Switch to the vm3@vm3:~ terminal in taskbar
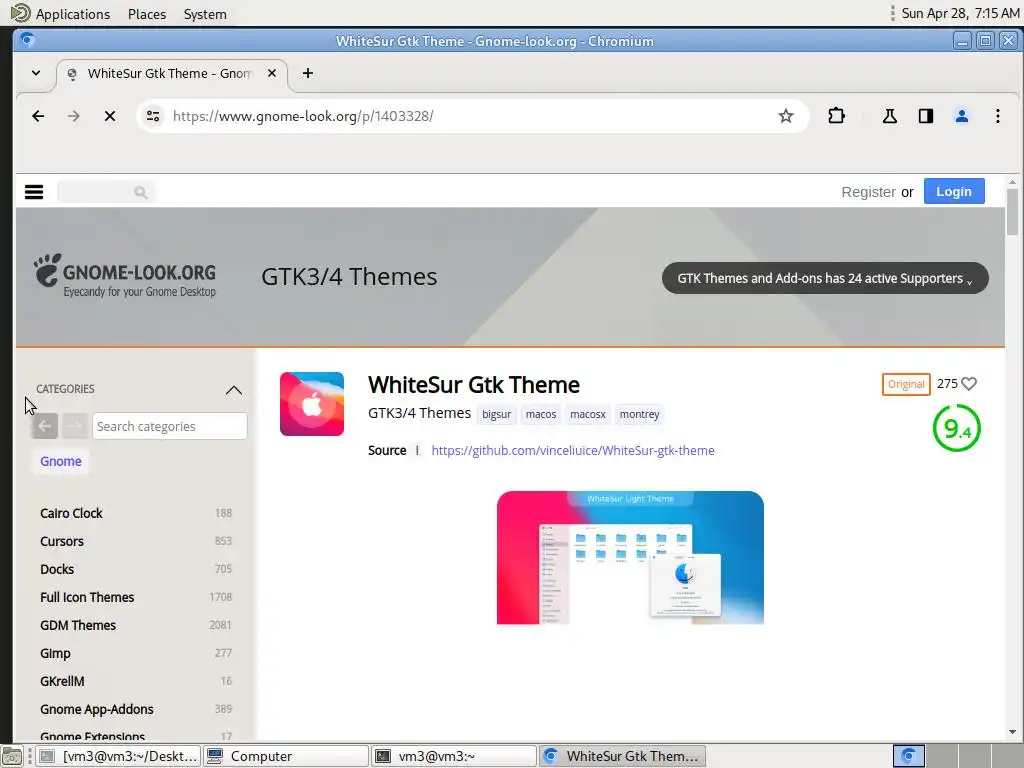This screenshot has width=1024, height=768. tap(454, 756)
